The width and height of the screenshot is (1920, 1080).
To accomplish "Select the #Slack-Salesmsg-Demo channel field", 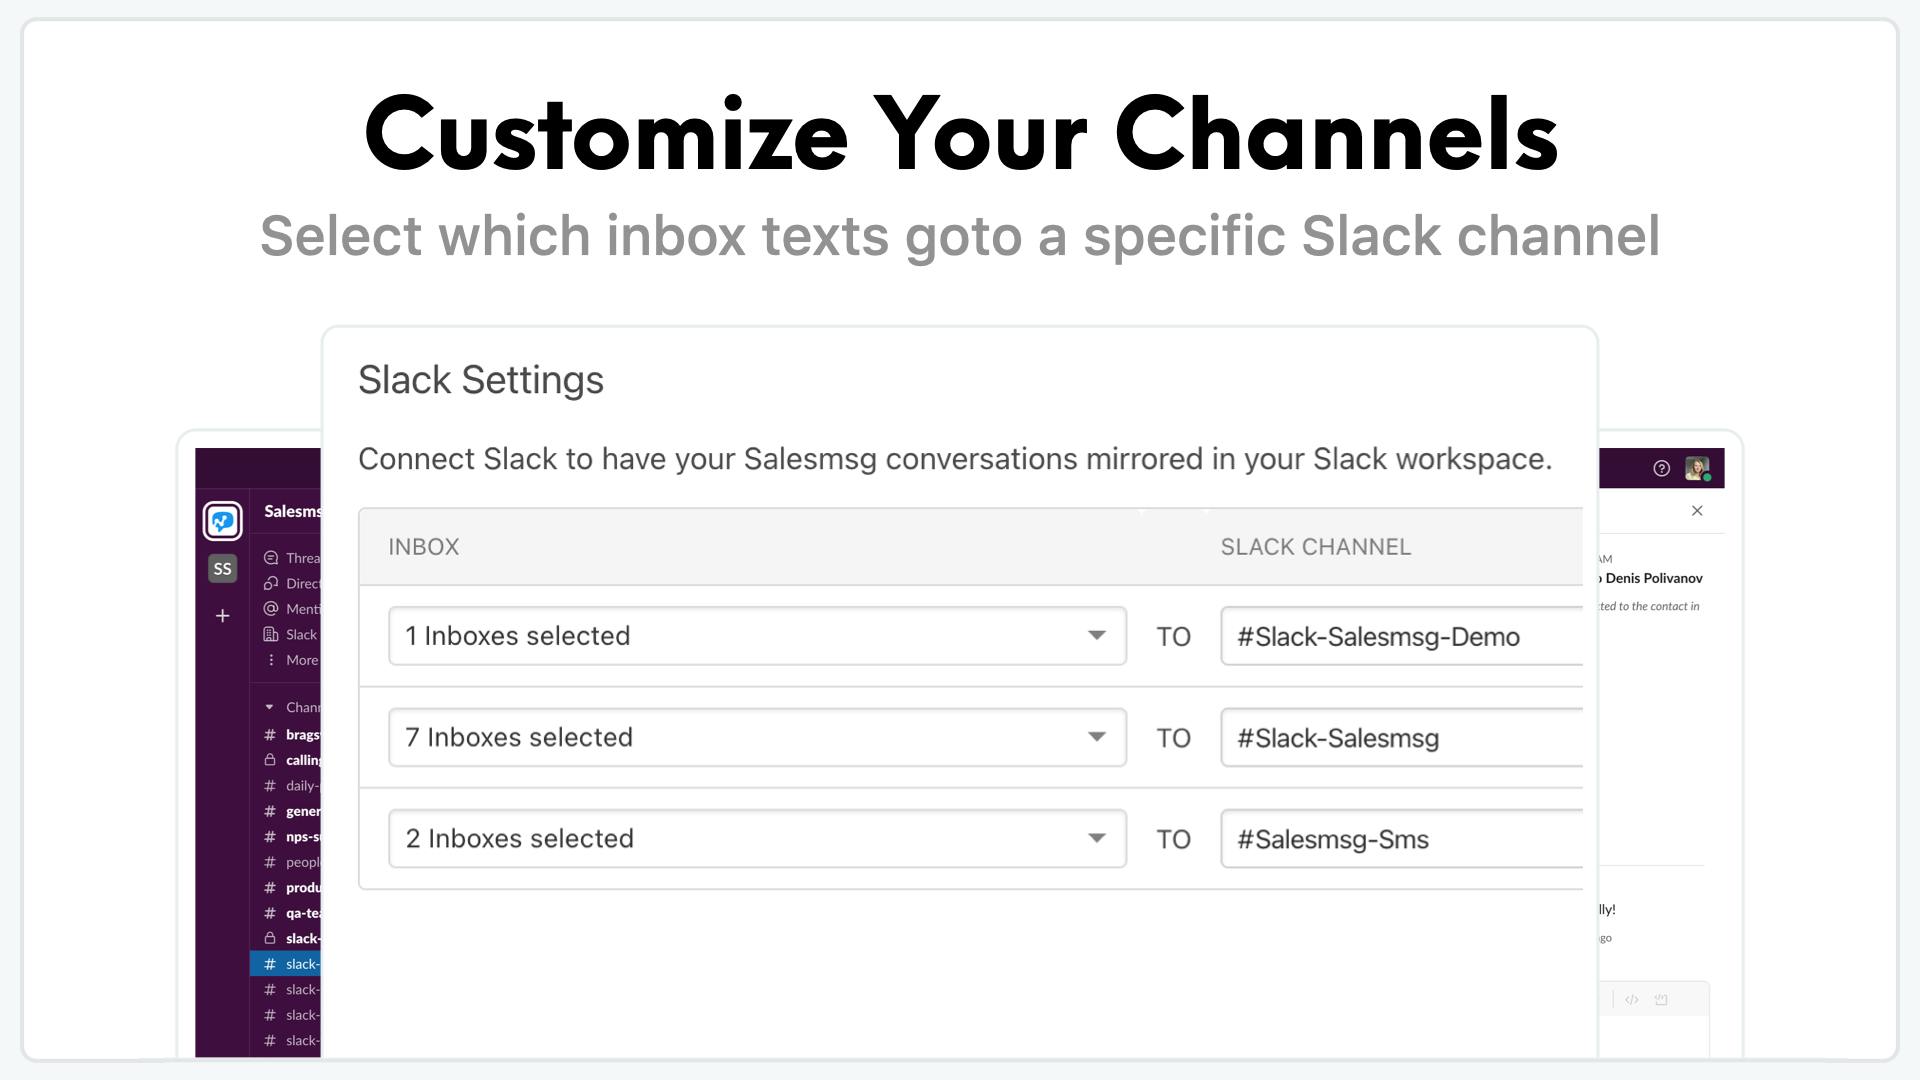I will pyautogui.click(x=1401, y=636).
